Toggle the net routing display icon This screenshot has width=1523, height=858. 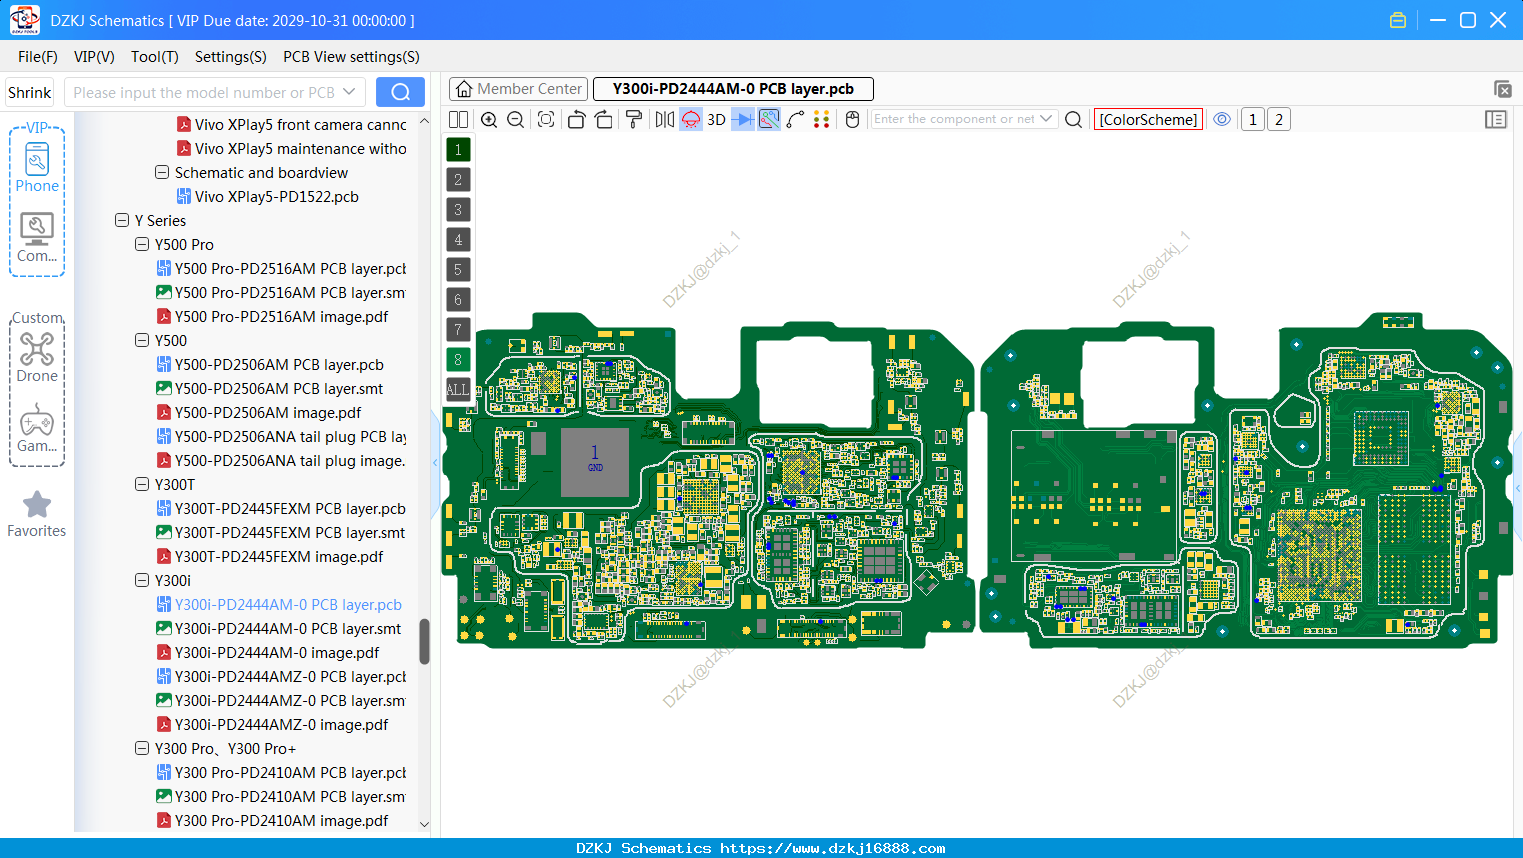[769, 119]
